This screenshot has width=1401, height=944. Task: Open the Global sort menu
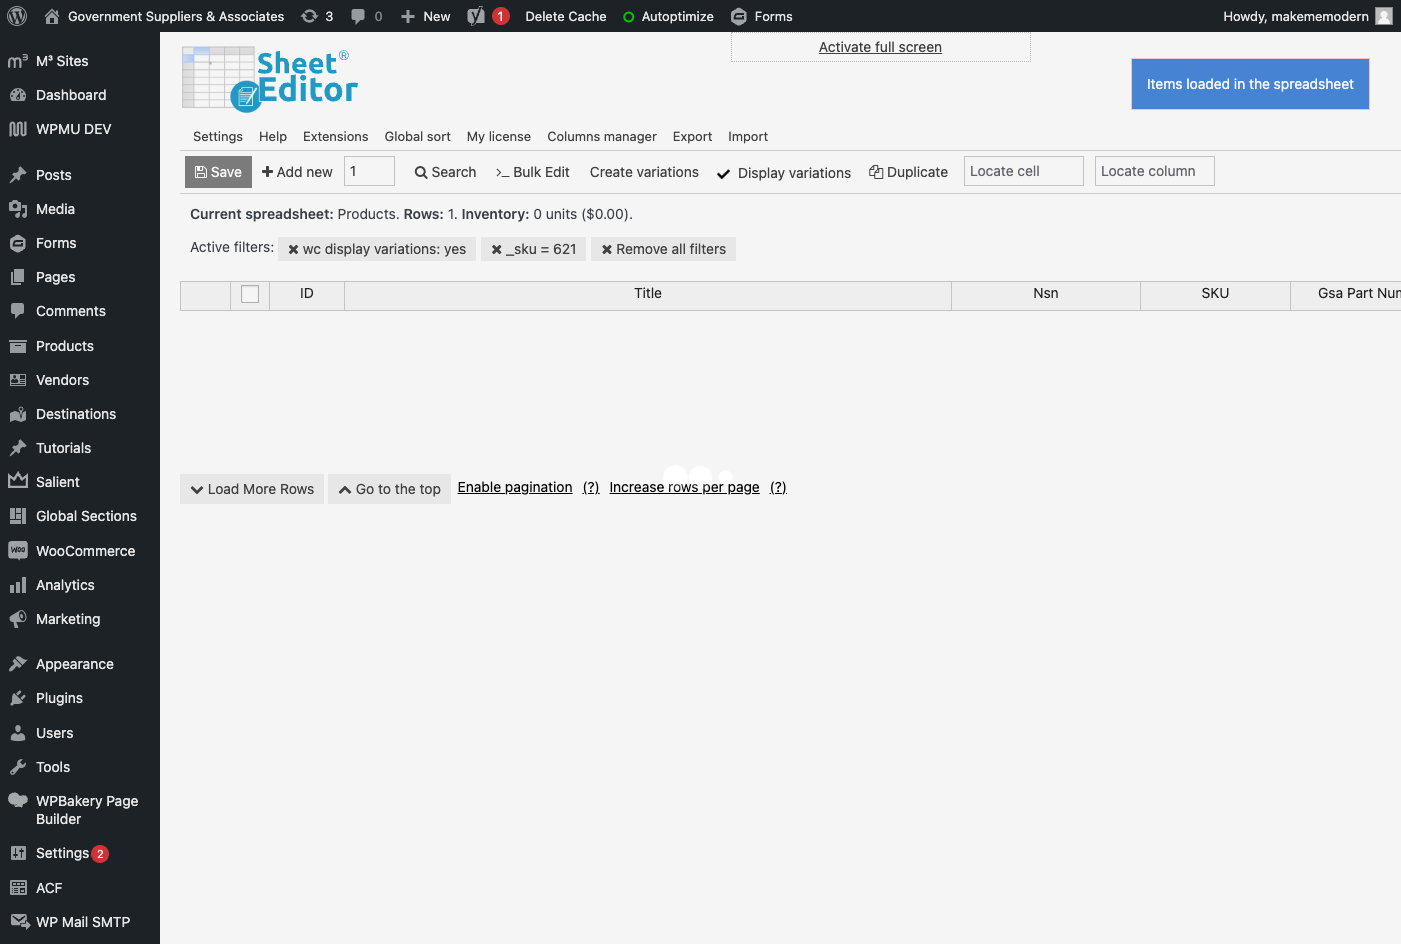coord(417,137)
